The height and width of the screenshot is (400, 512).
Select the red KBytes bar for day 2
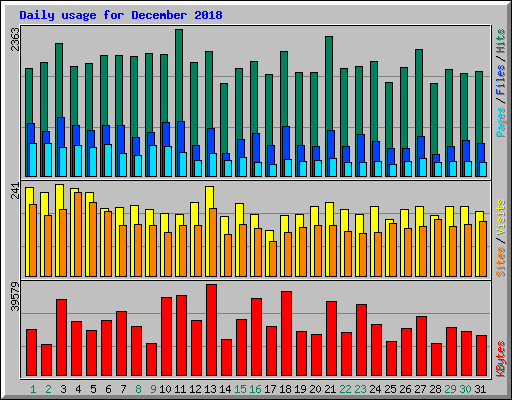(46, 360)
